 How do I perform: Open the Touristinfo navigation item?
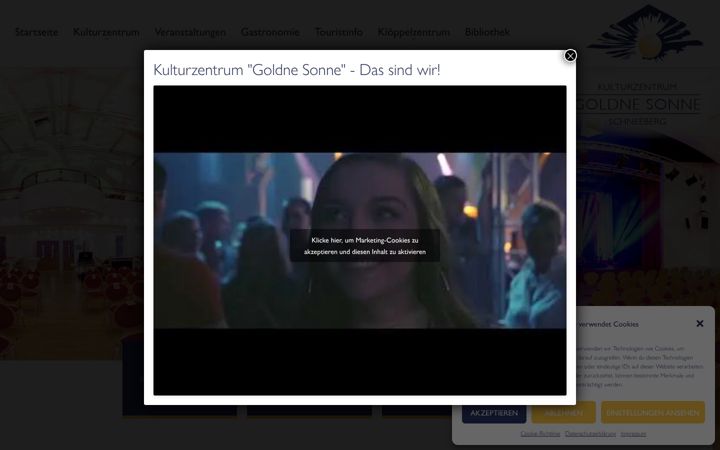[x=338, y=32]
